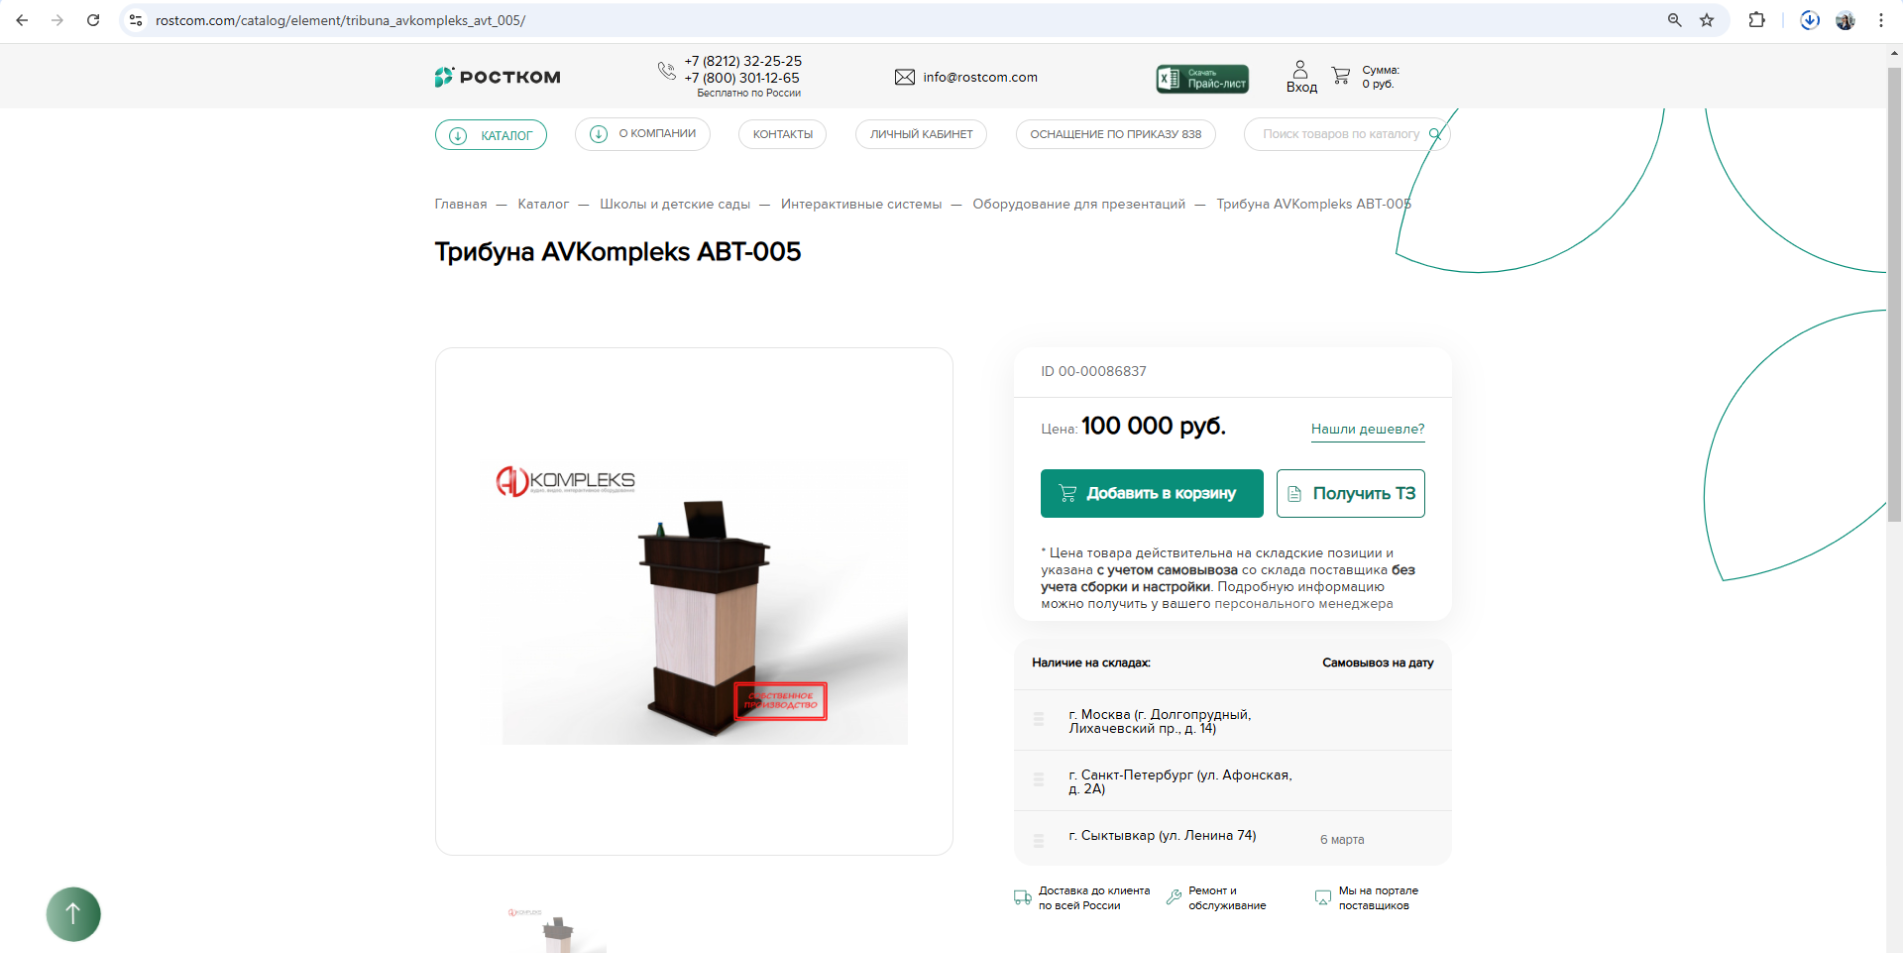Open ЛИЧНЫЙ КАБИНЕТ menu item
The image size is (1903, 953).
[x=921, y=134]
